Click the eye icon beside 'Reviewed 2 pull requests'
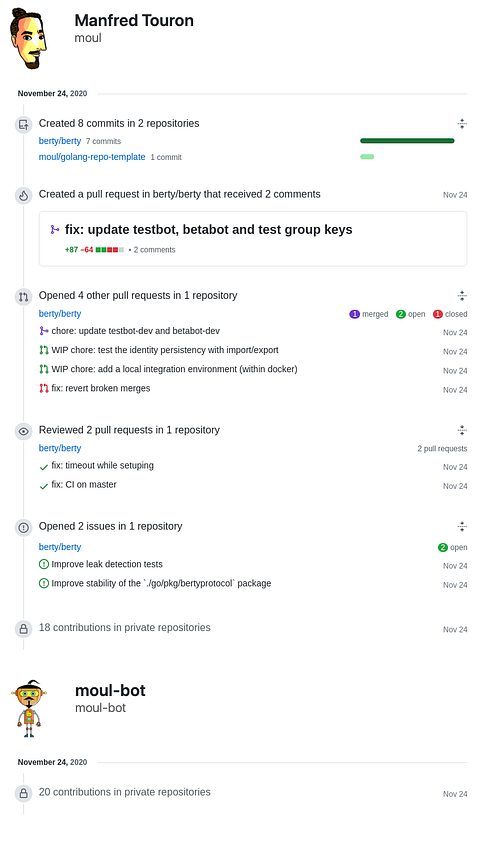Viewport: 480px width, 842px height. (x=23, y=431)
